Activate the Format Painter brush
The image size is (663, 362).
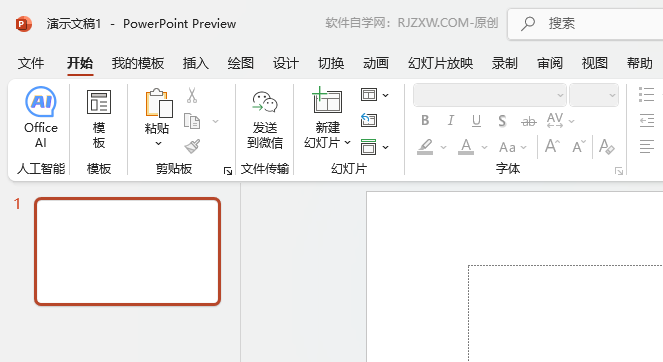pos(192,146)
